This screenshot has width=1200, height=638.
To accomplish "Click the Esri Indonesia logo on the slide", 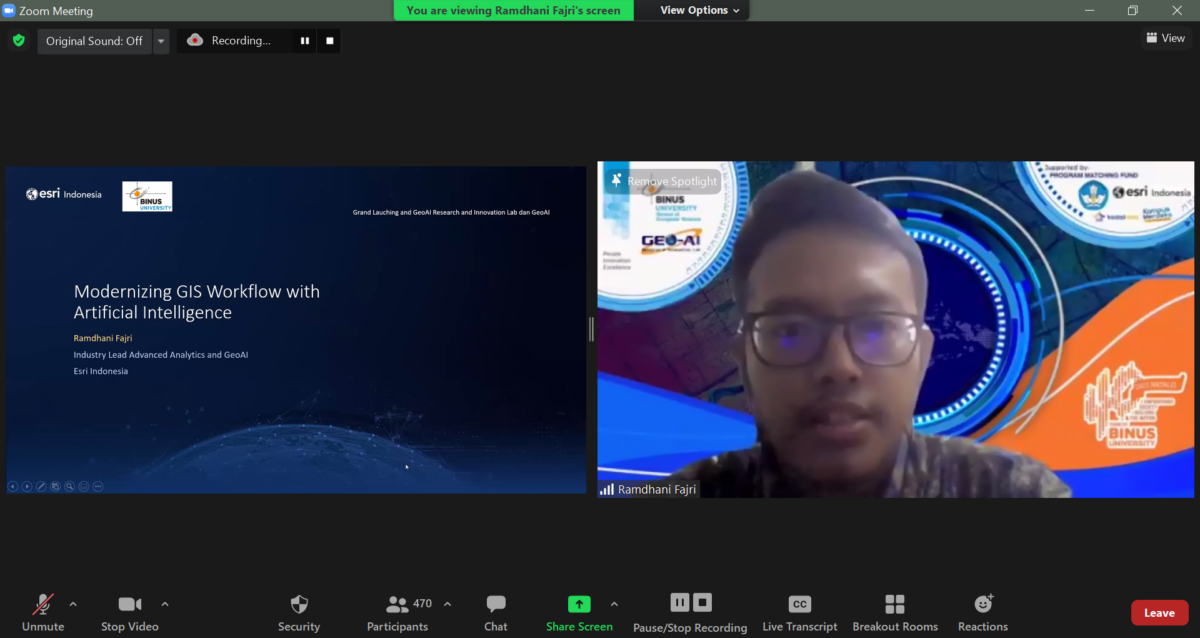I will [64, 194].
